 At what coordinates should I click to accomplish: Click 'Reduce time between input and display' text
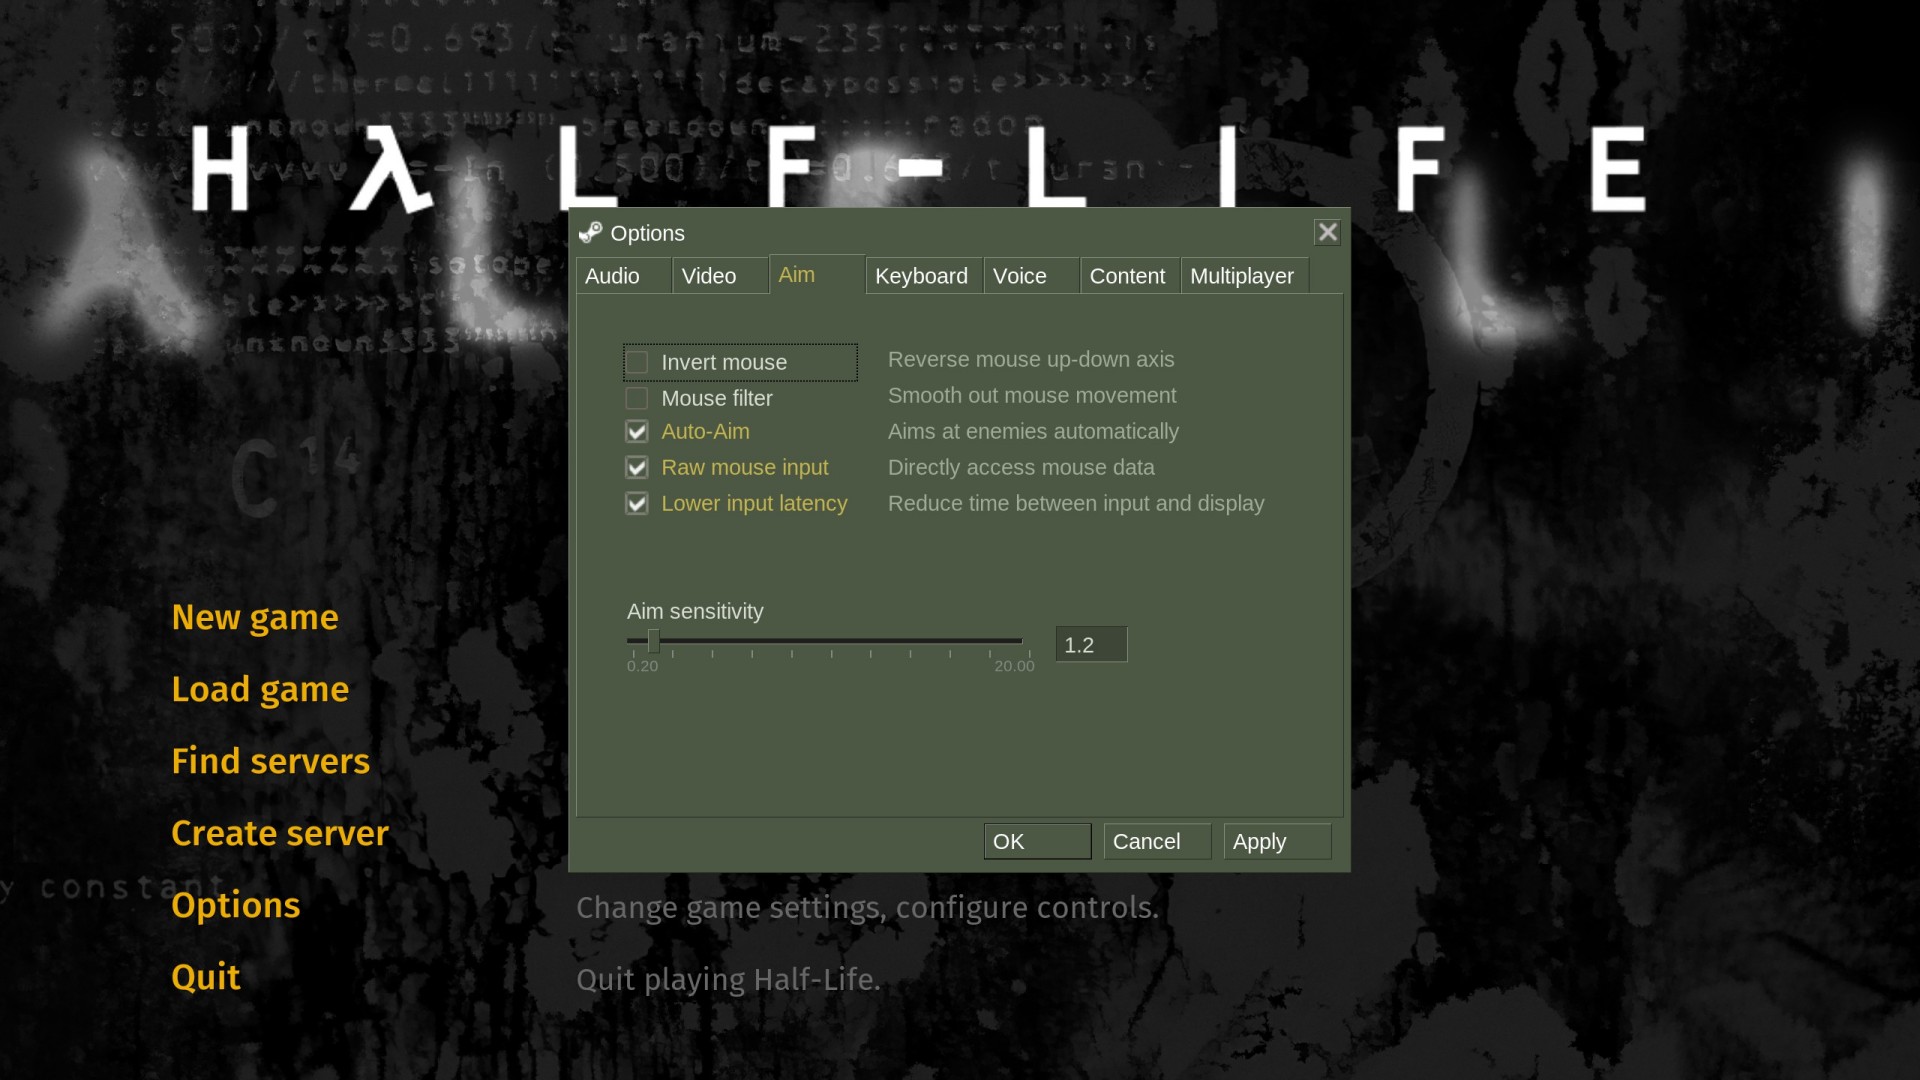click(x=1076, y=503)
